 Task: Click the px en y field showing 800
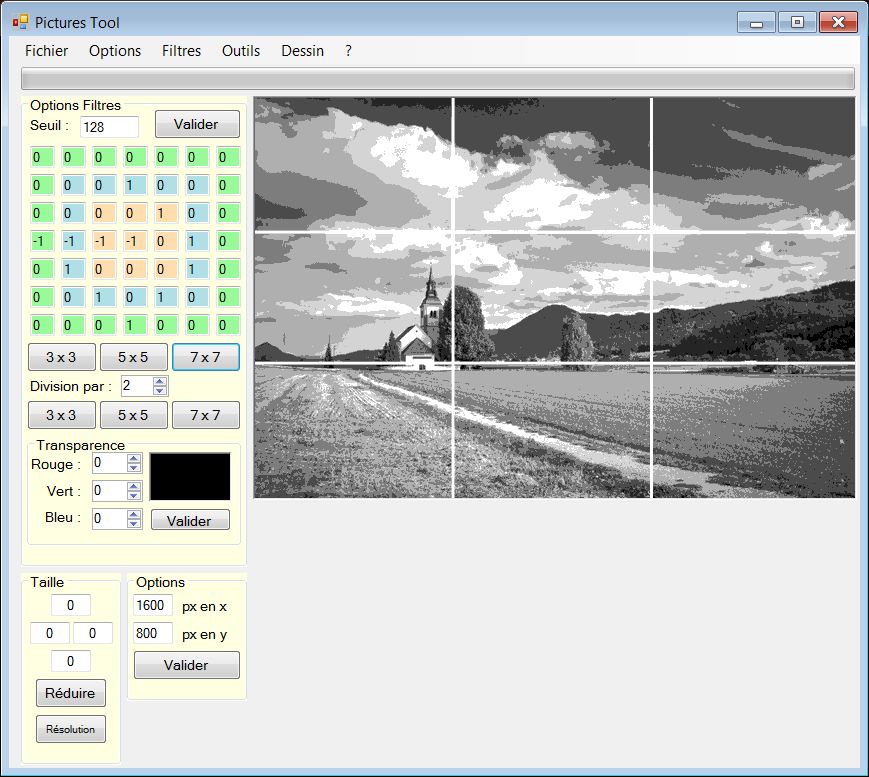pyautogui.click(x=152, y=633)
